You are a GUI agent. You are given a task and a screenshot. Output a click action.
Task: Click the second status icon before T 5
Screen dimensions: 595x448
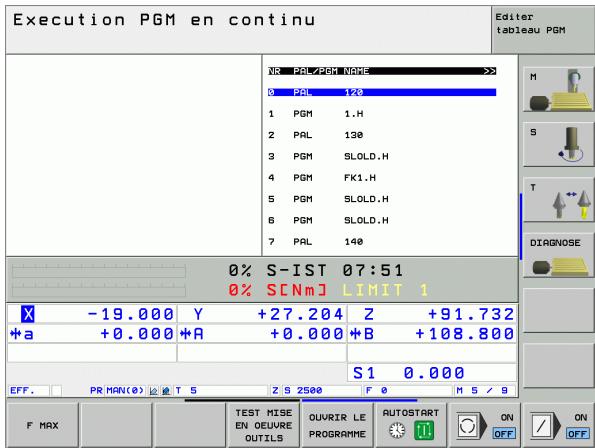click(x=166, y=391)
